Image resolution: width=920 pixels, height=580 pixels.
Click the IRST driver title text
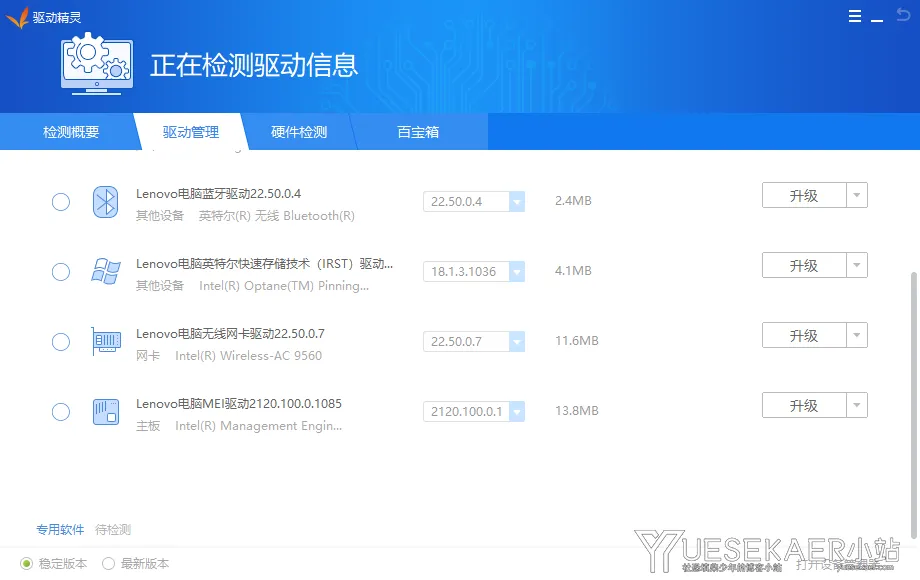264,264
